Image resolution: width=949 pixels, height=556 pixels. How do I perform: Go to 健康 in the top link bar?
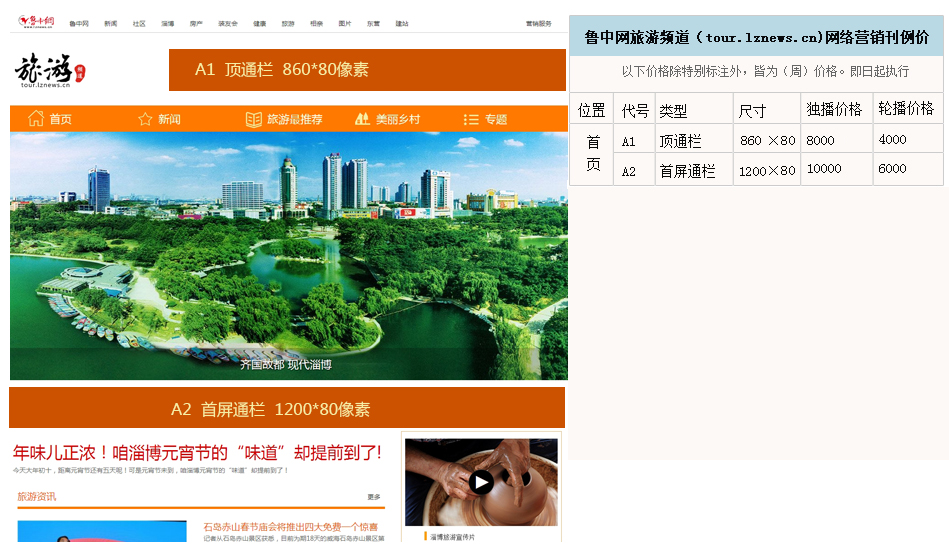point(259,23)
